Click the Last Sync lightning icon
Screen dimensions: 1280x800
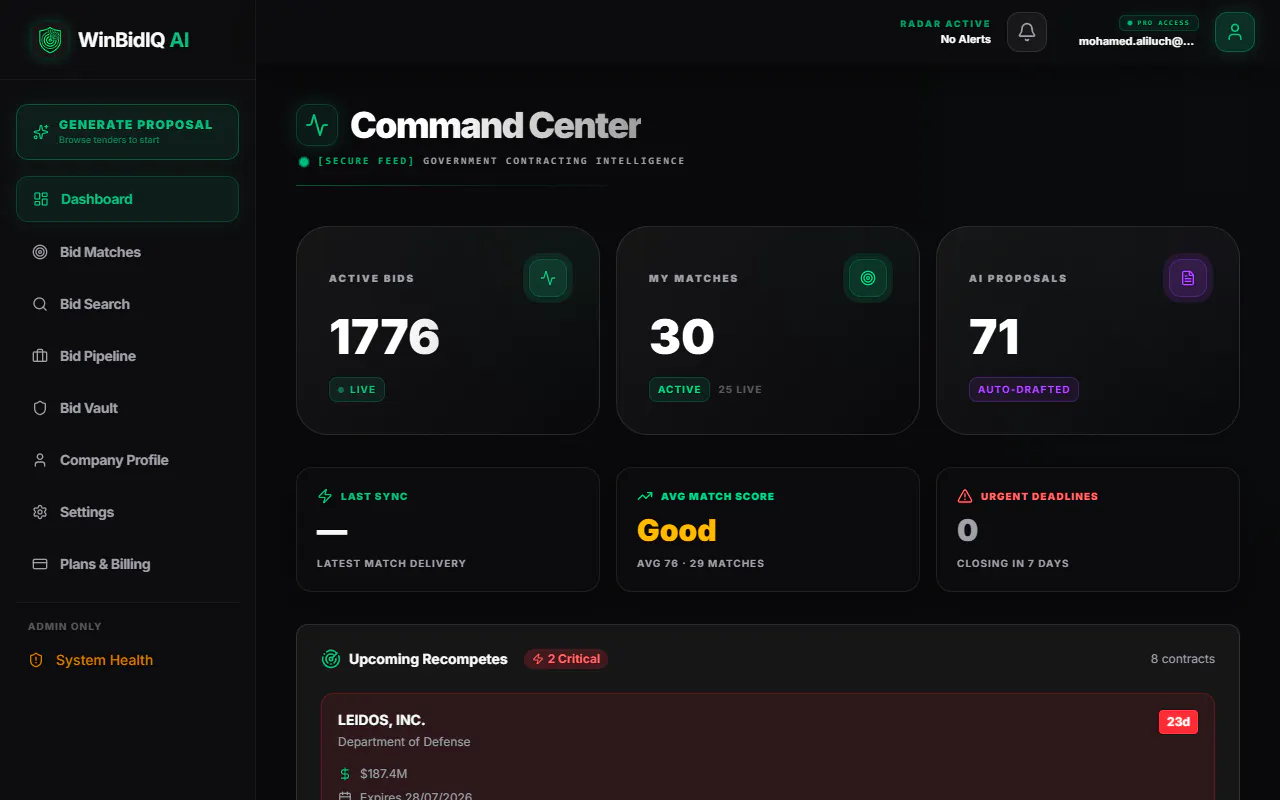pos(324,496)
